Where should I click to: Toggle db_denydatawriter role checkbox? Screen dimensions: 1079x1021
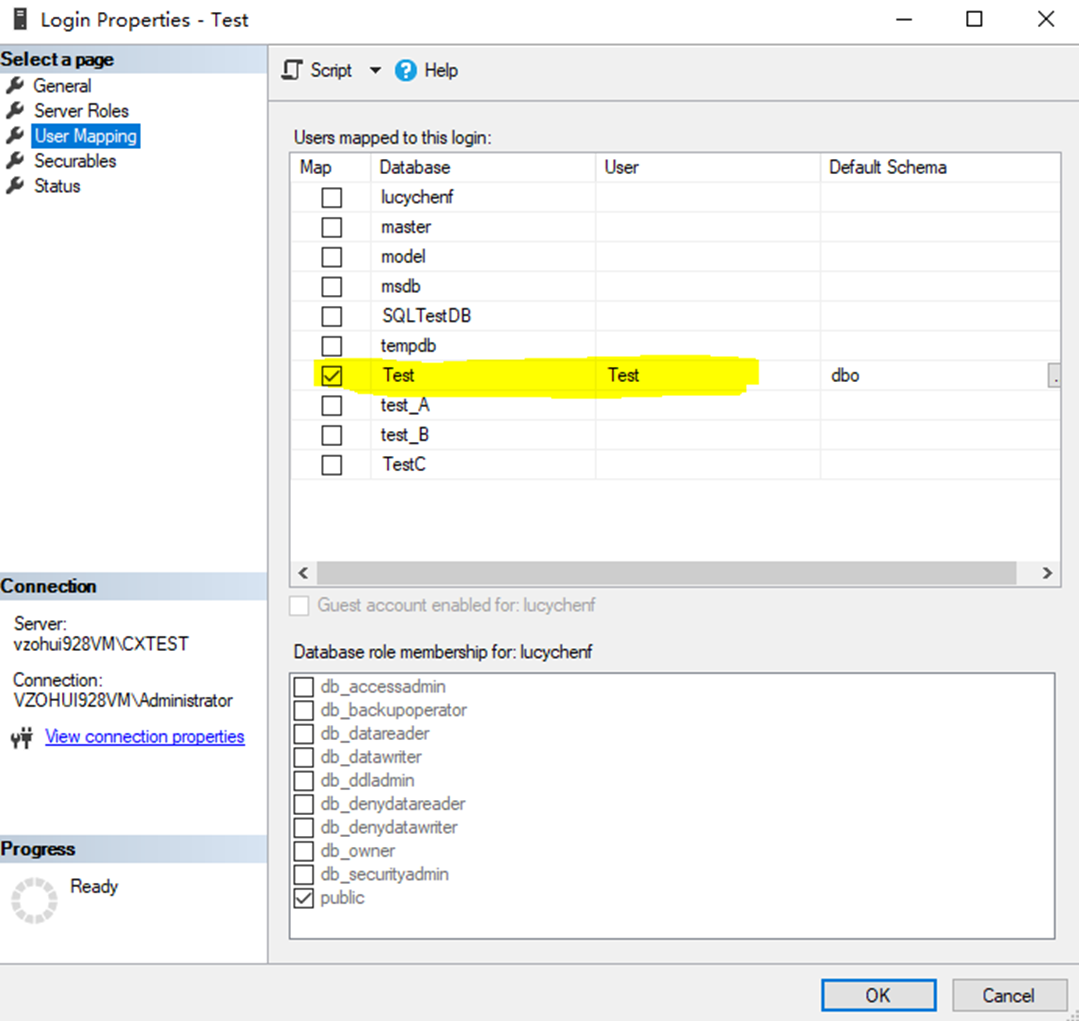click(303, 827)
